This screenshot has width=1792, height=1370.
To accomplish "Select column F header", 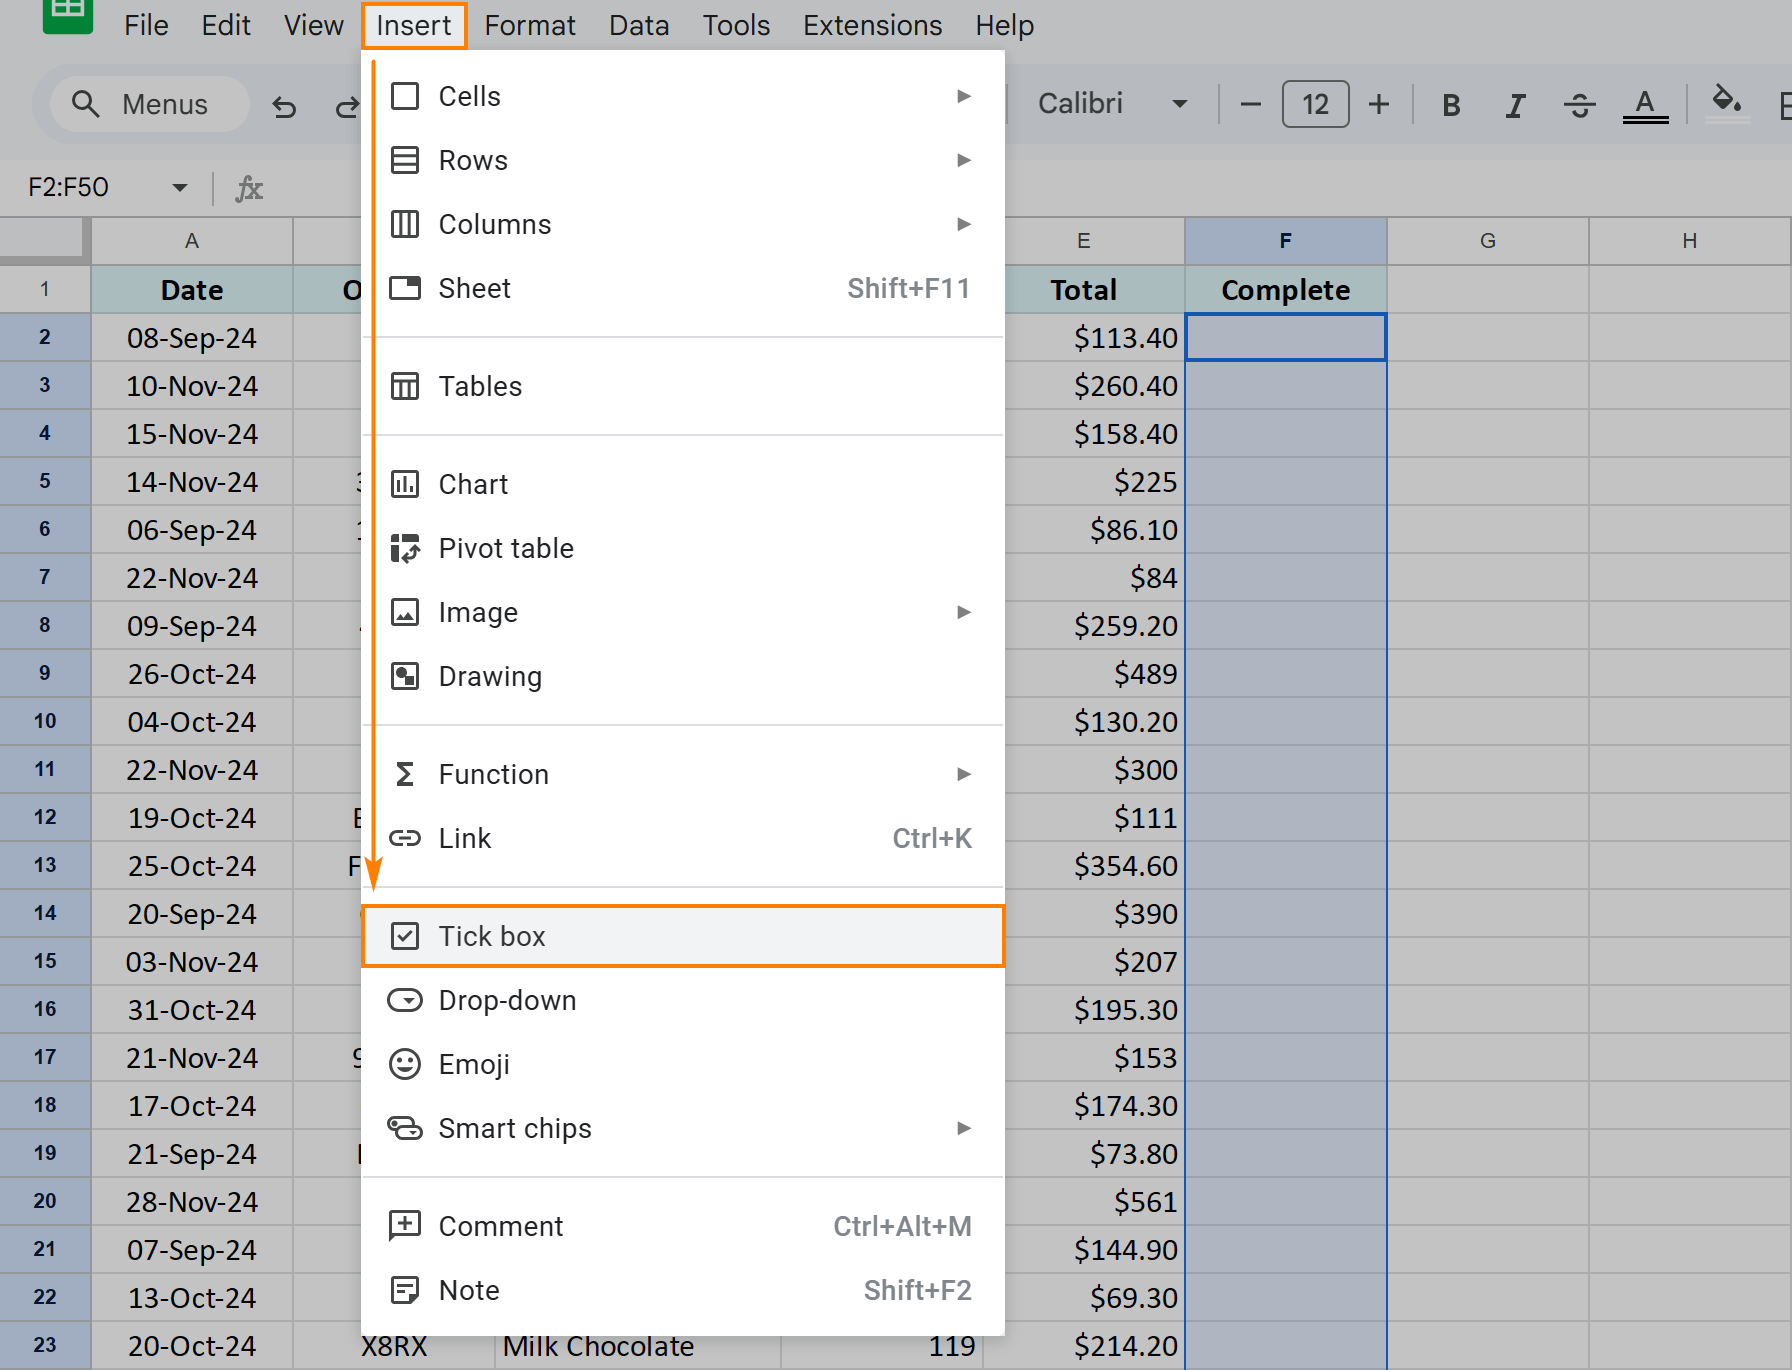I will pyautogui.click(x=1286, y=241).
